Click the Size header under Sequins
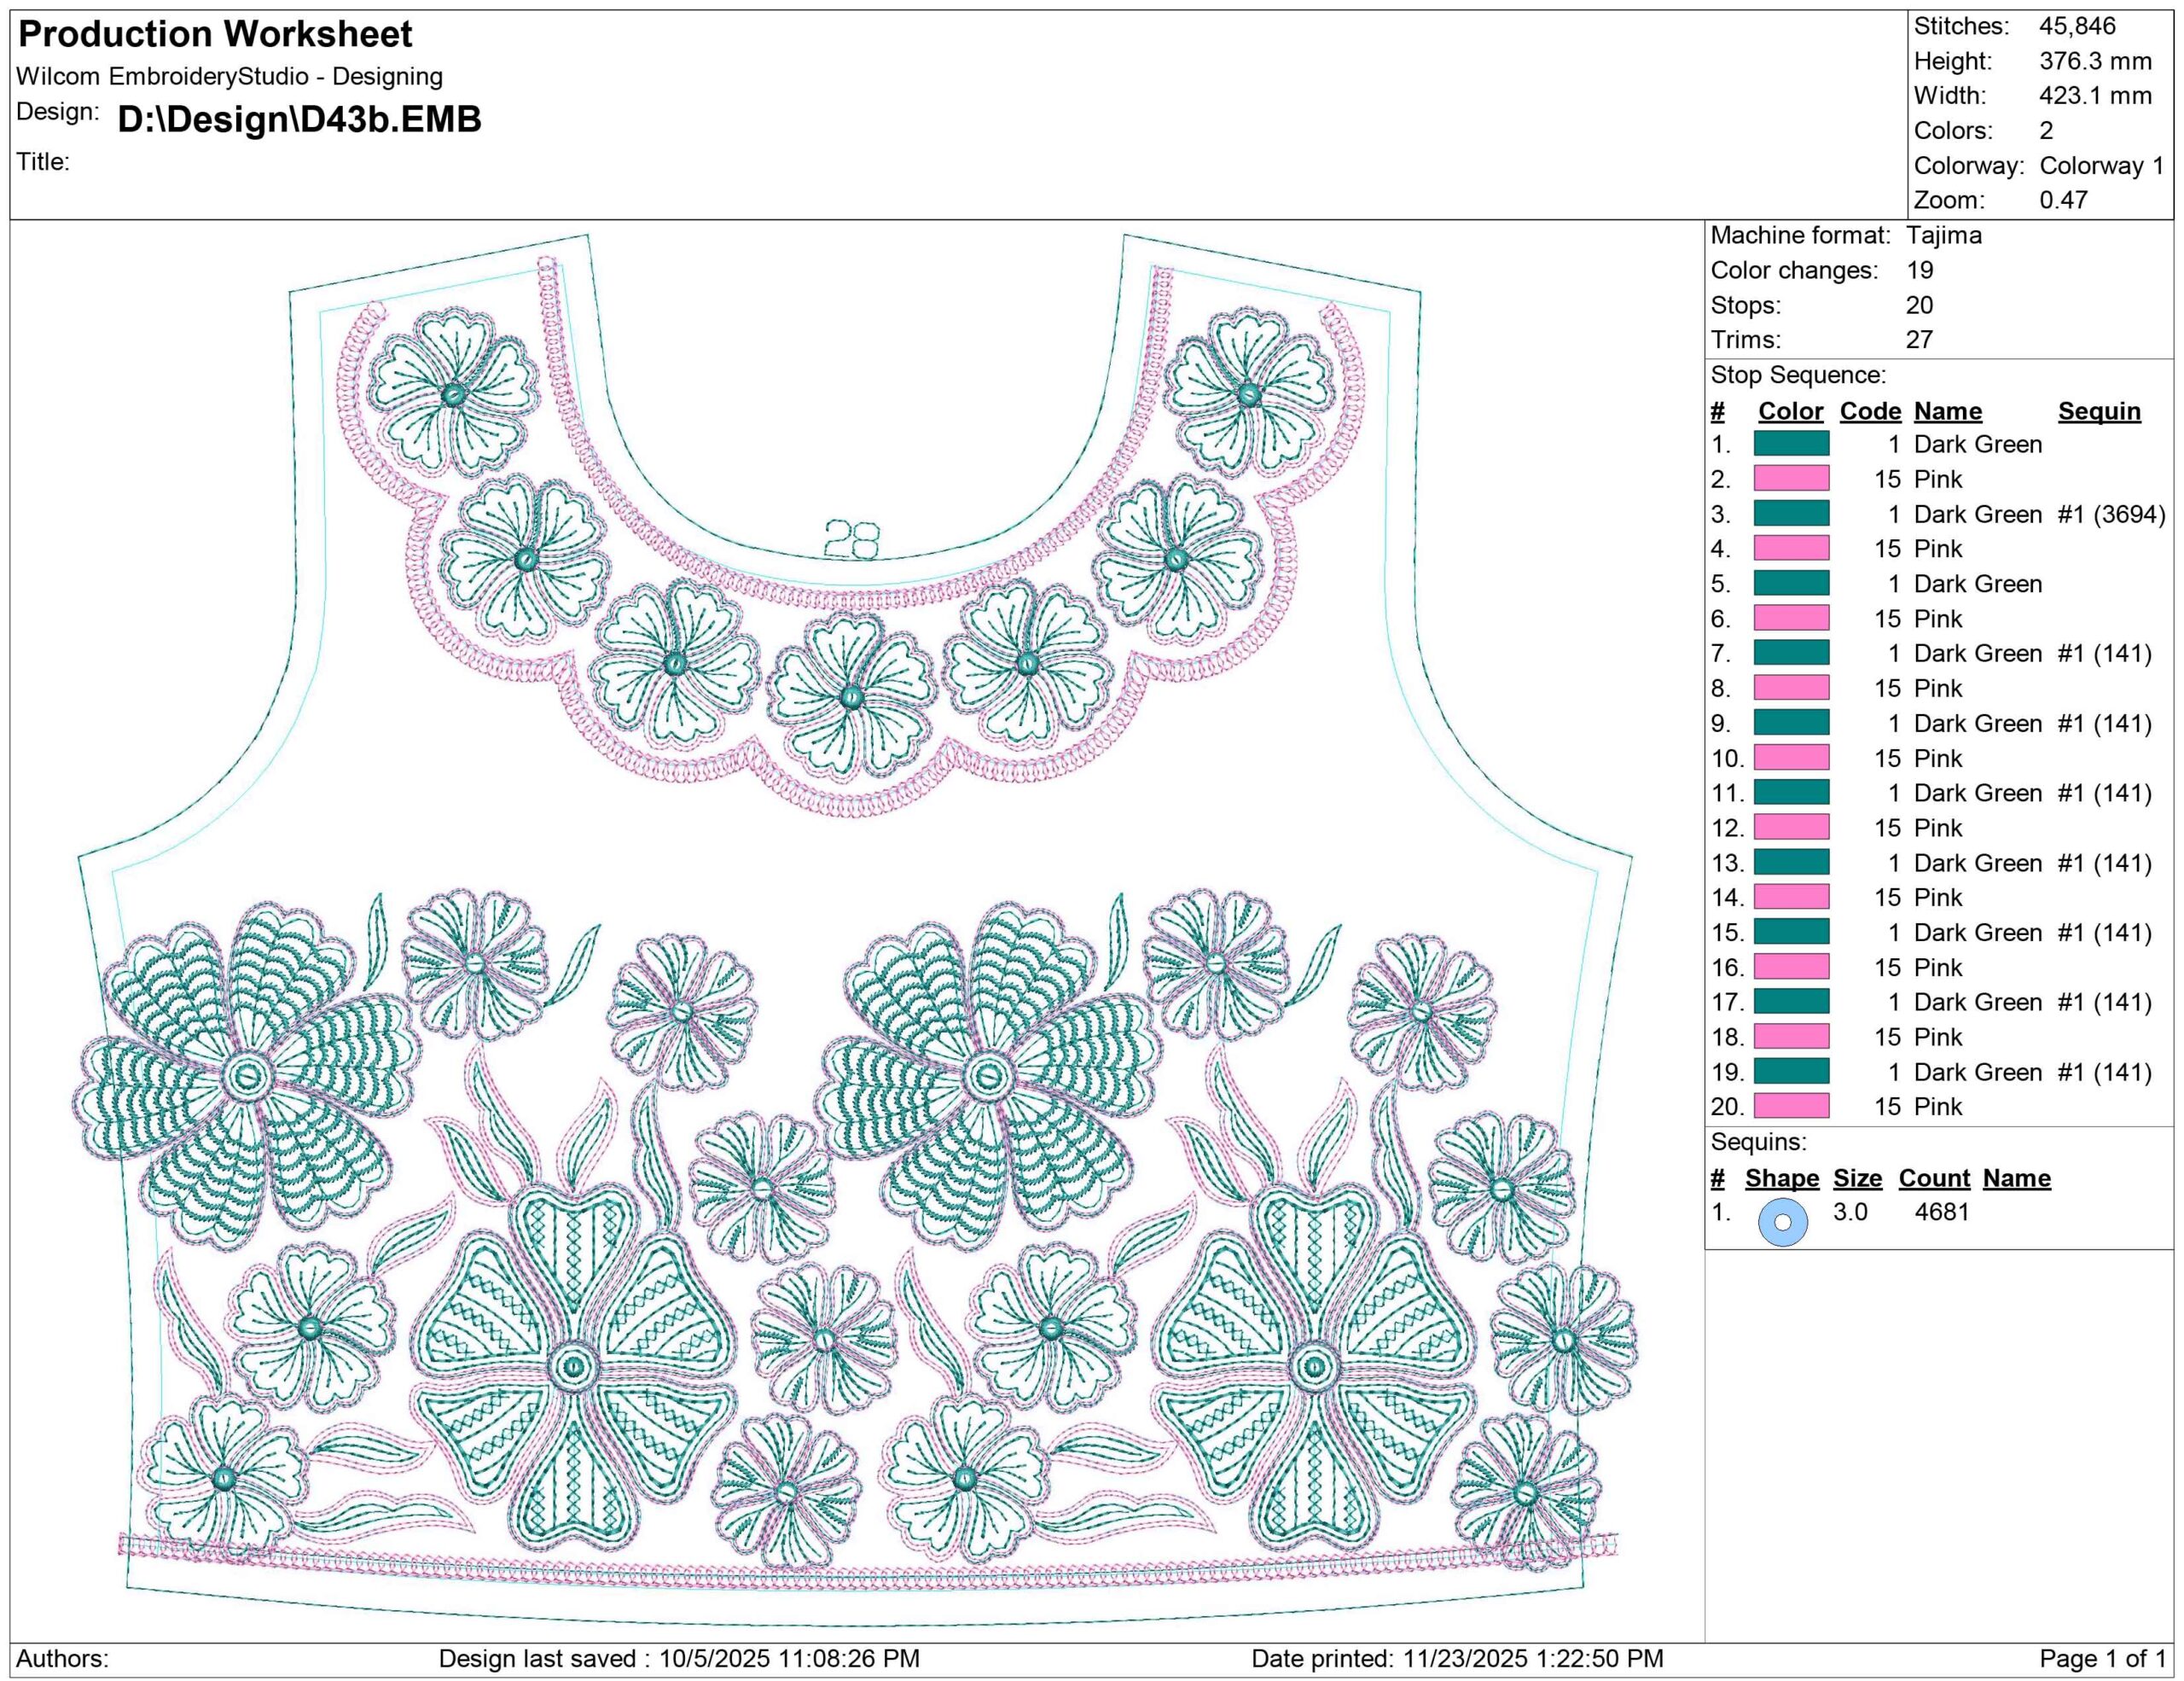 [1857, 1178]
